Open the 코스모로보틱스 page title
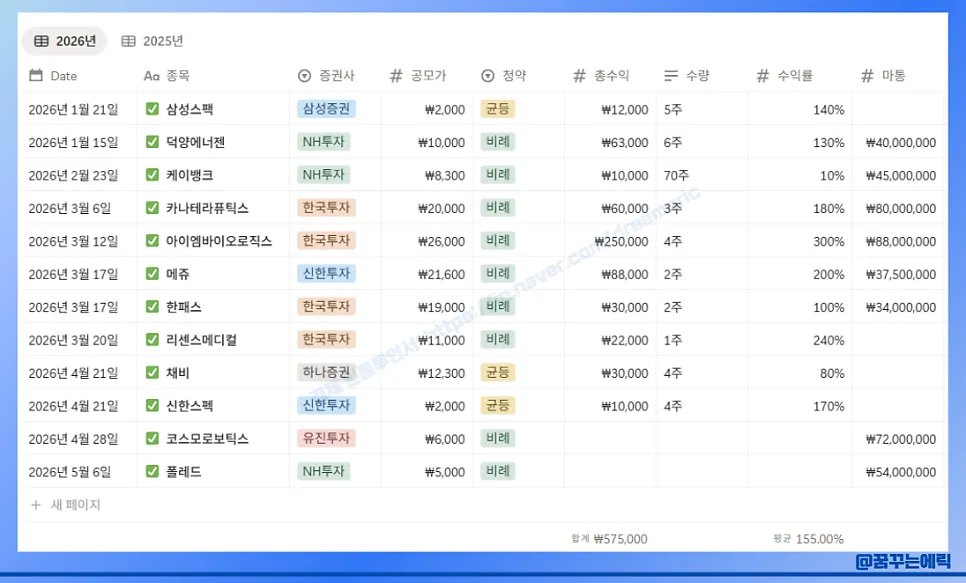The image size is (966, 583). (207, 439)
